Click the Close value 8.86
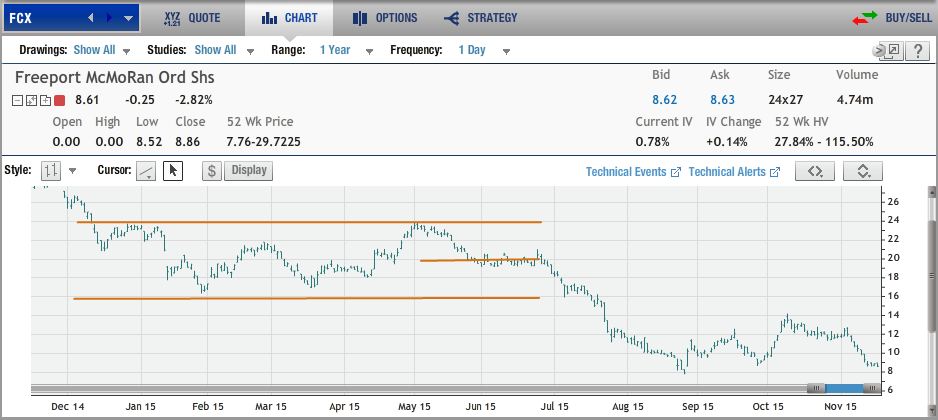 [187, 142]
